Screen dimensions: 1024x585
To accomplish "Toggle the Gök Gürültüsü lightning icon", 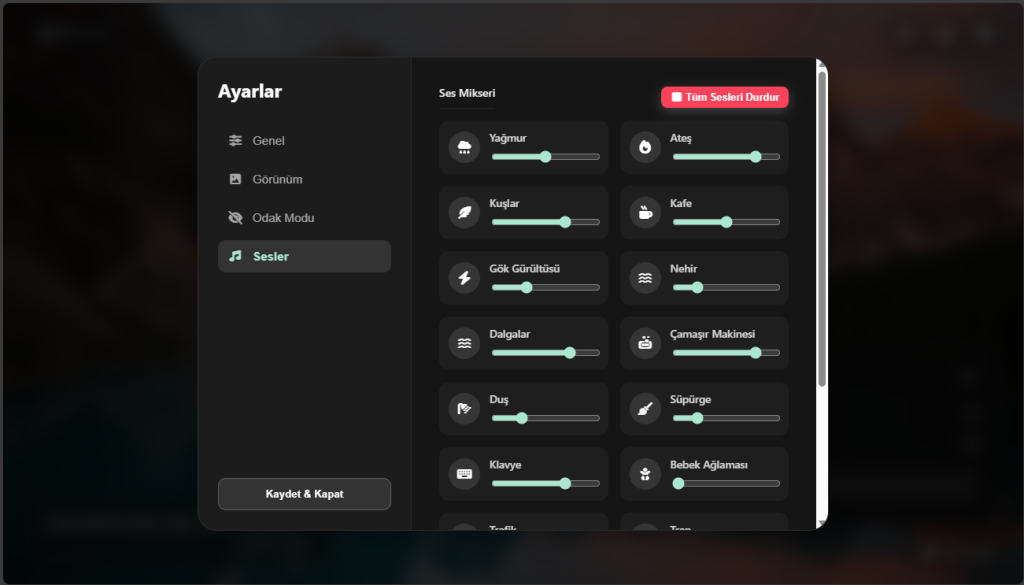I will coord(464,278).
